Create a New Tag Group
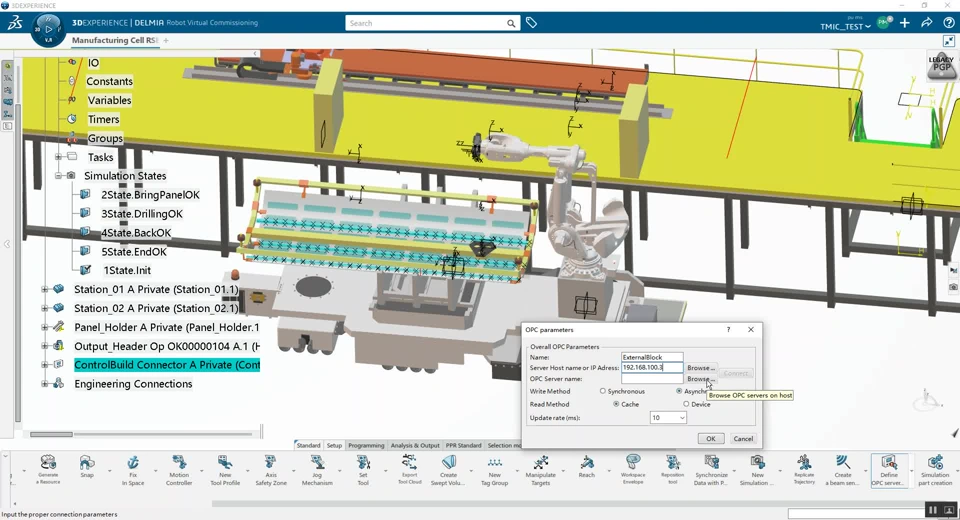Viewport: 960px width, 520px height. point(495,469)
